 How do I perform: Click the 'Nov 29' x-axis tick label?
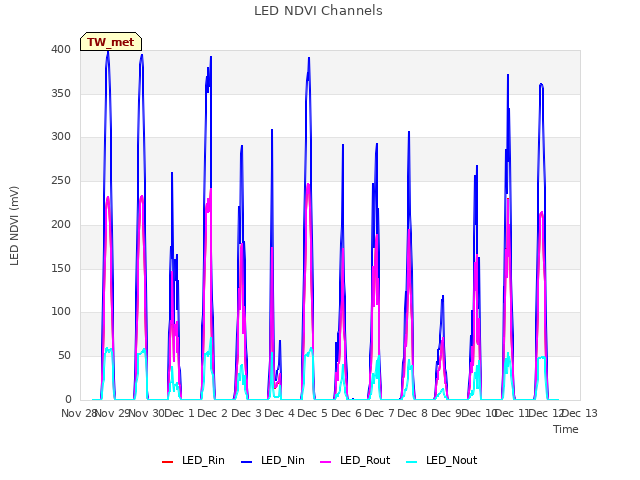[x=112, y=413]
